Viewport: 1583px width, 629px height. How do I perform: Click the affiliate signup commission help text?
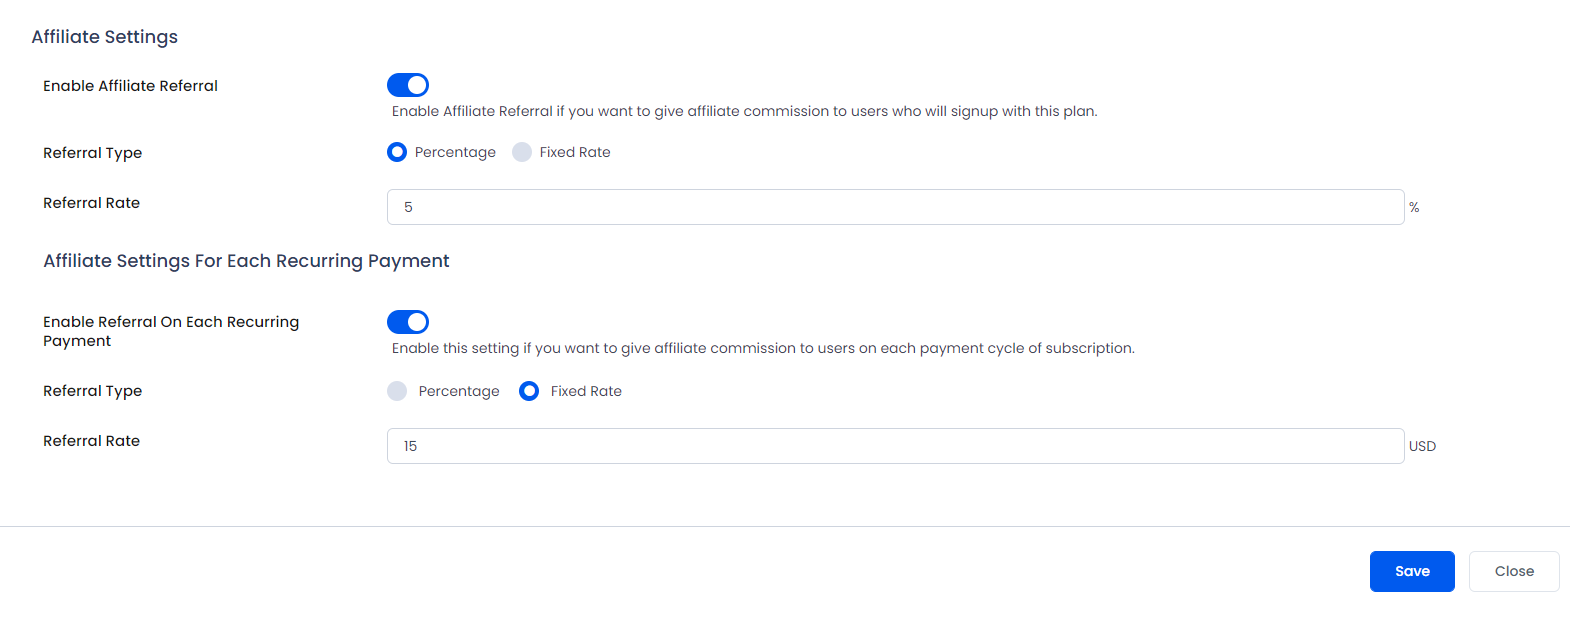pyautogui.click(x=744, y=111)
